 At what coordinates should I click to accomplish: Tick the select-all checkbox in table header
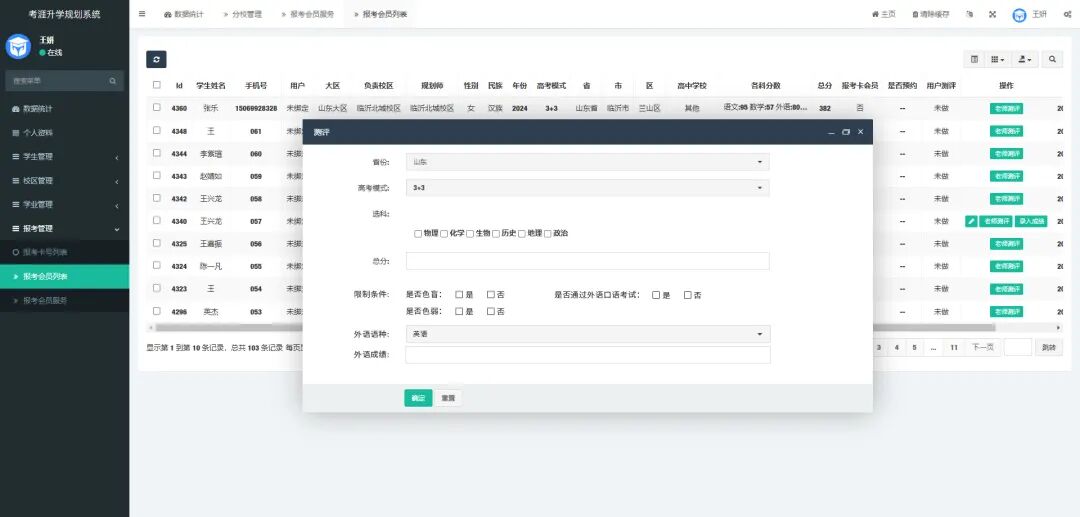click(157, 85)
